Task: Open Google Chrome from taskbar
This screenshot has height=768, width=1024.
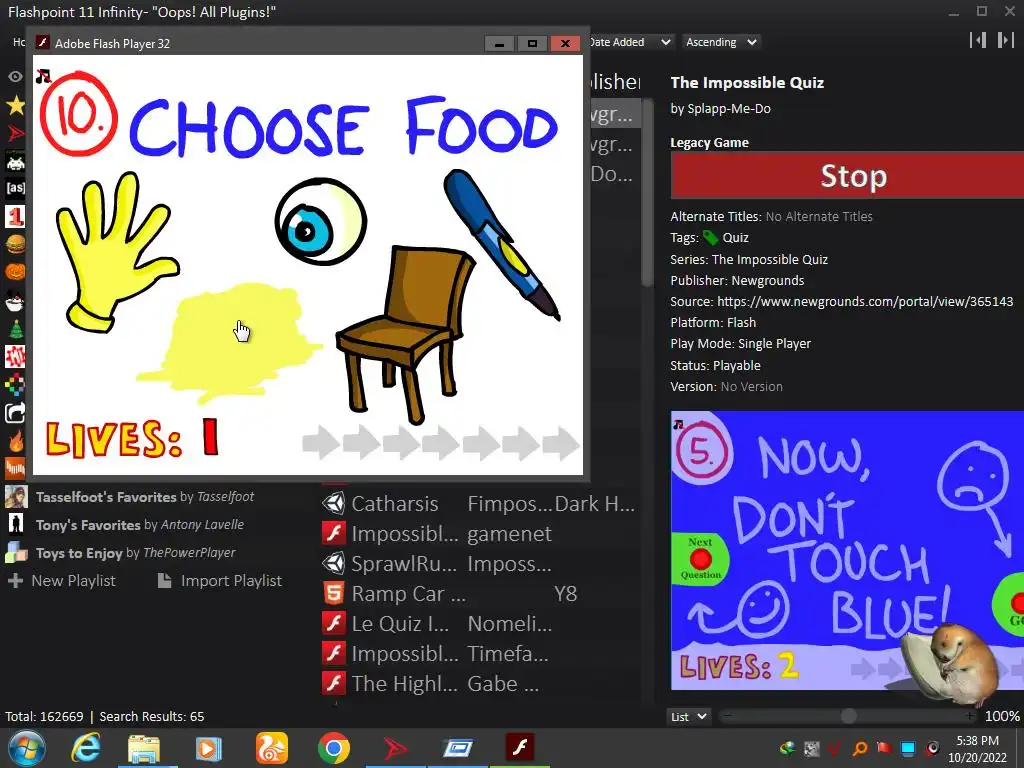Action: pyautogui.click(x=334, y=748)
